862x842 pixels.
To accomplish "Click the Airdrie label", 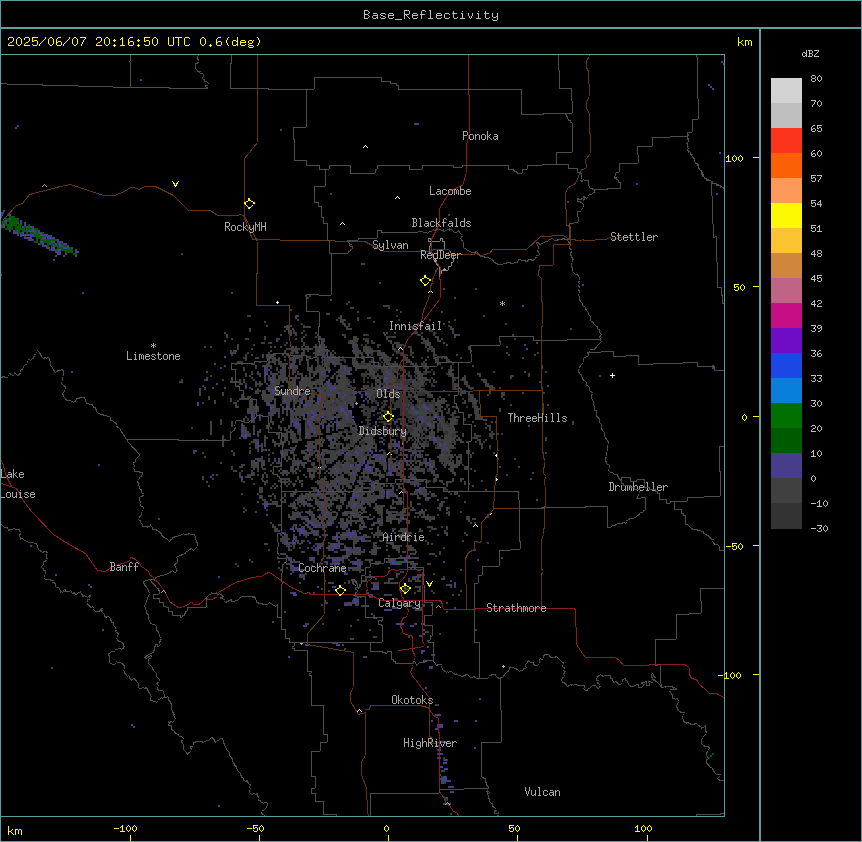I will coord(404,537).
